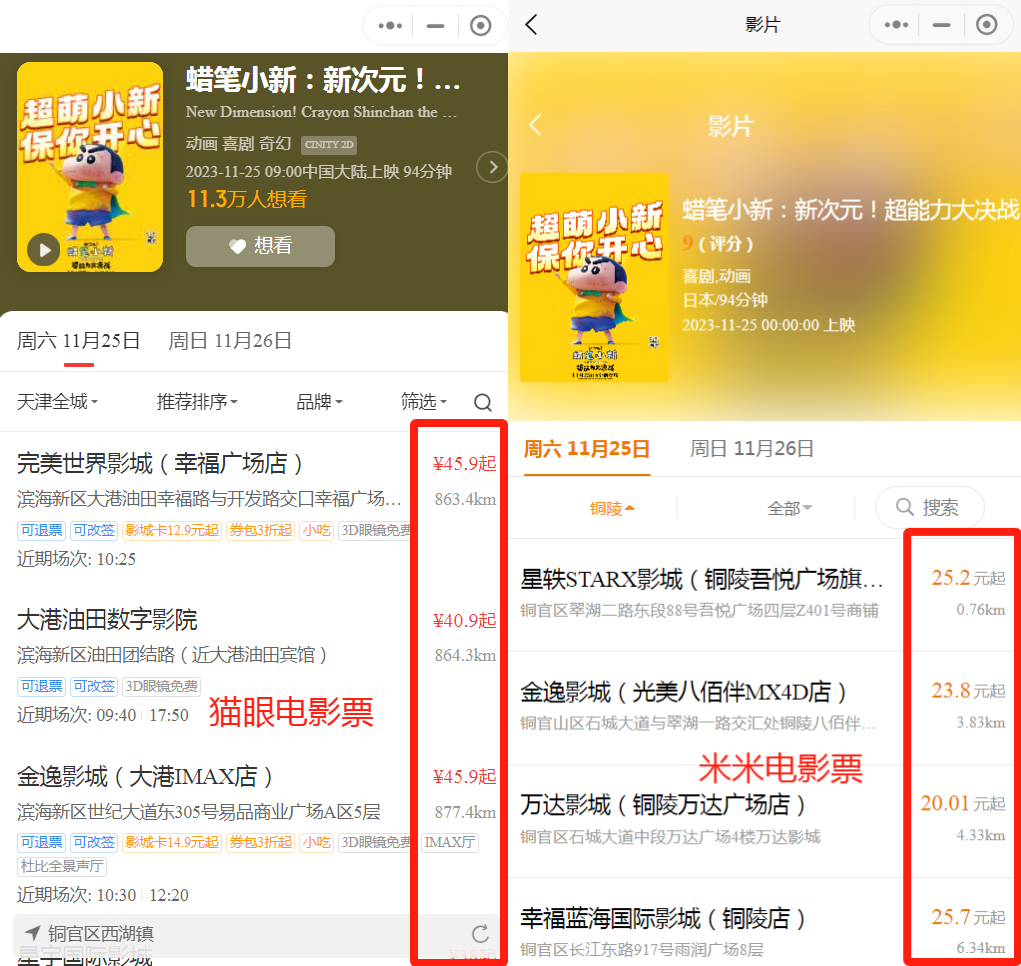Viewport: 1021px width, 966px height.
Task: Select 周六 11月25日 tab in Maoyan
Action: click(x=78, y=340)
